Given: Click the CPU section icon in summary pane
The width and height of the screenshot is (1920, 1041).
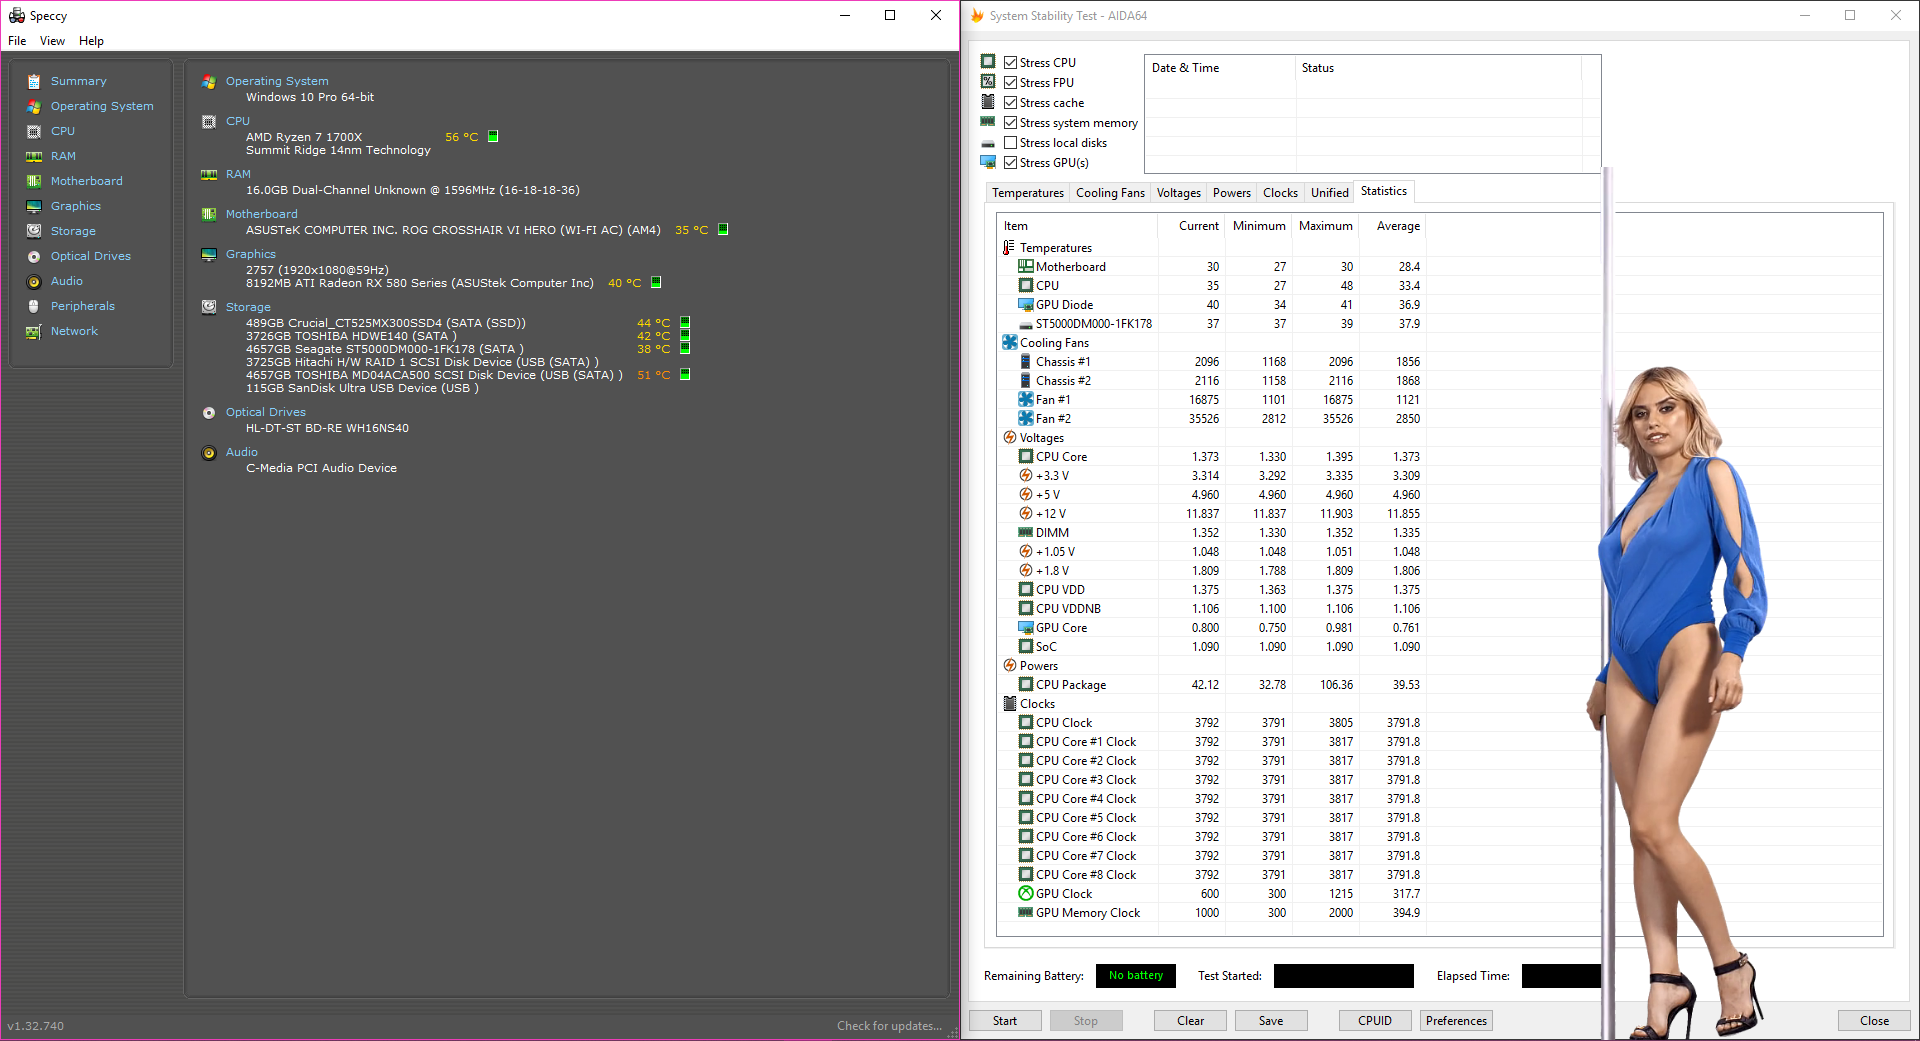Looking at the screenshot, I should point(209,121).
